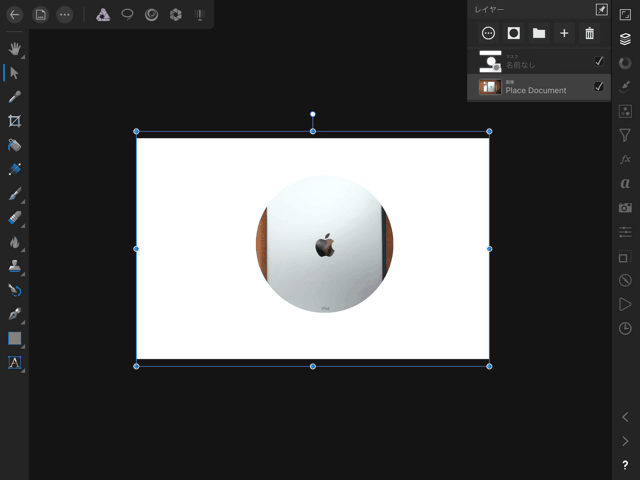Viewport: 640px width, 480px height.
Task: Open the Stock camera studio icon
Action: click(625, 208)
